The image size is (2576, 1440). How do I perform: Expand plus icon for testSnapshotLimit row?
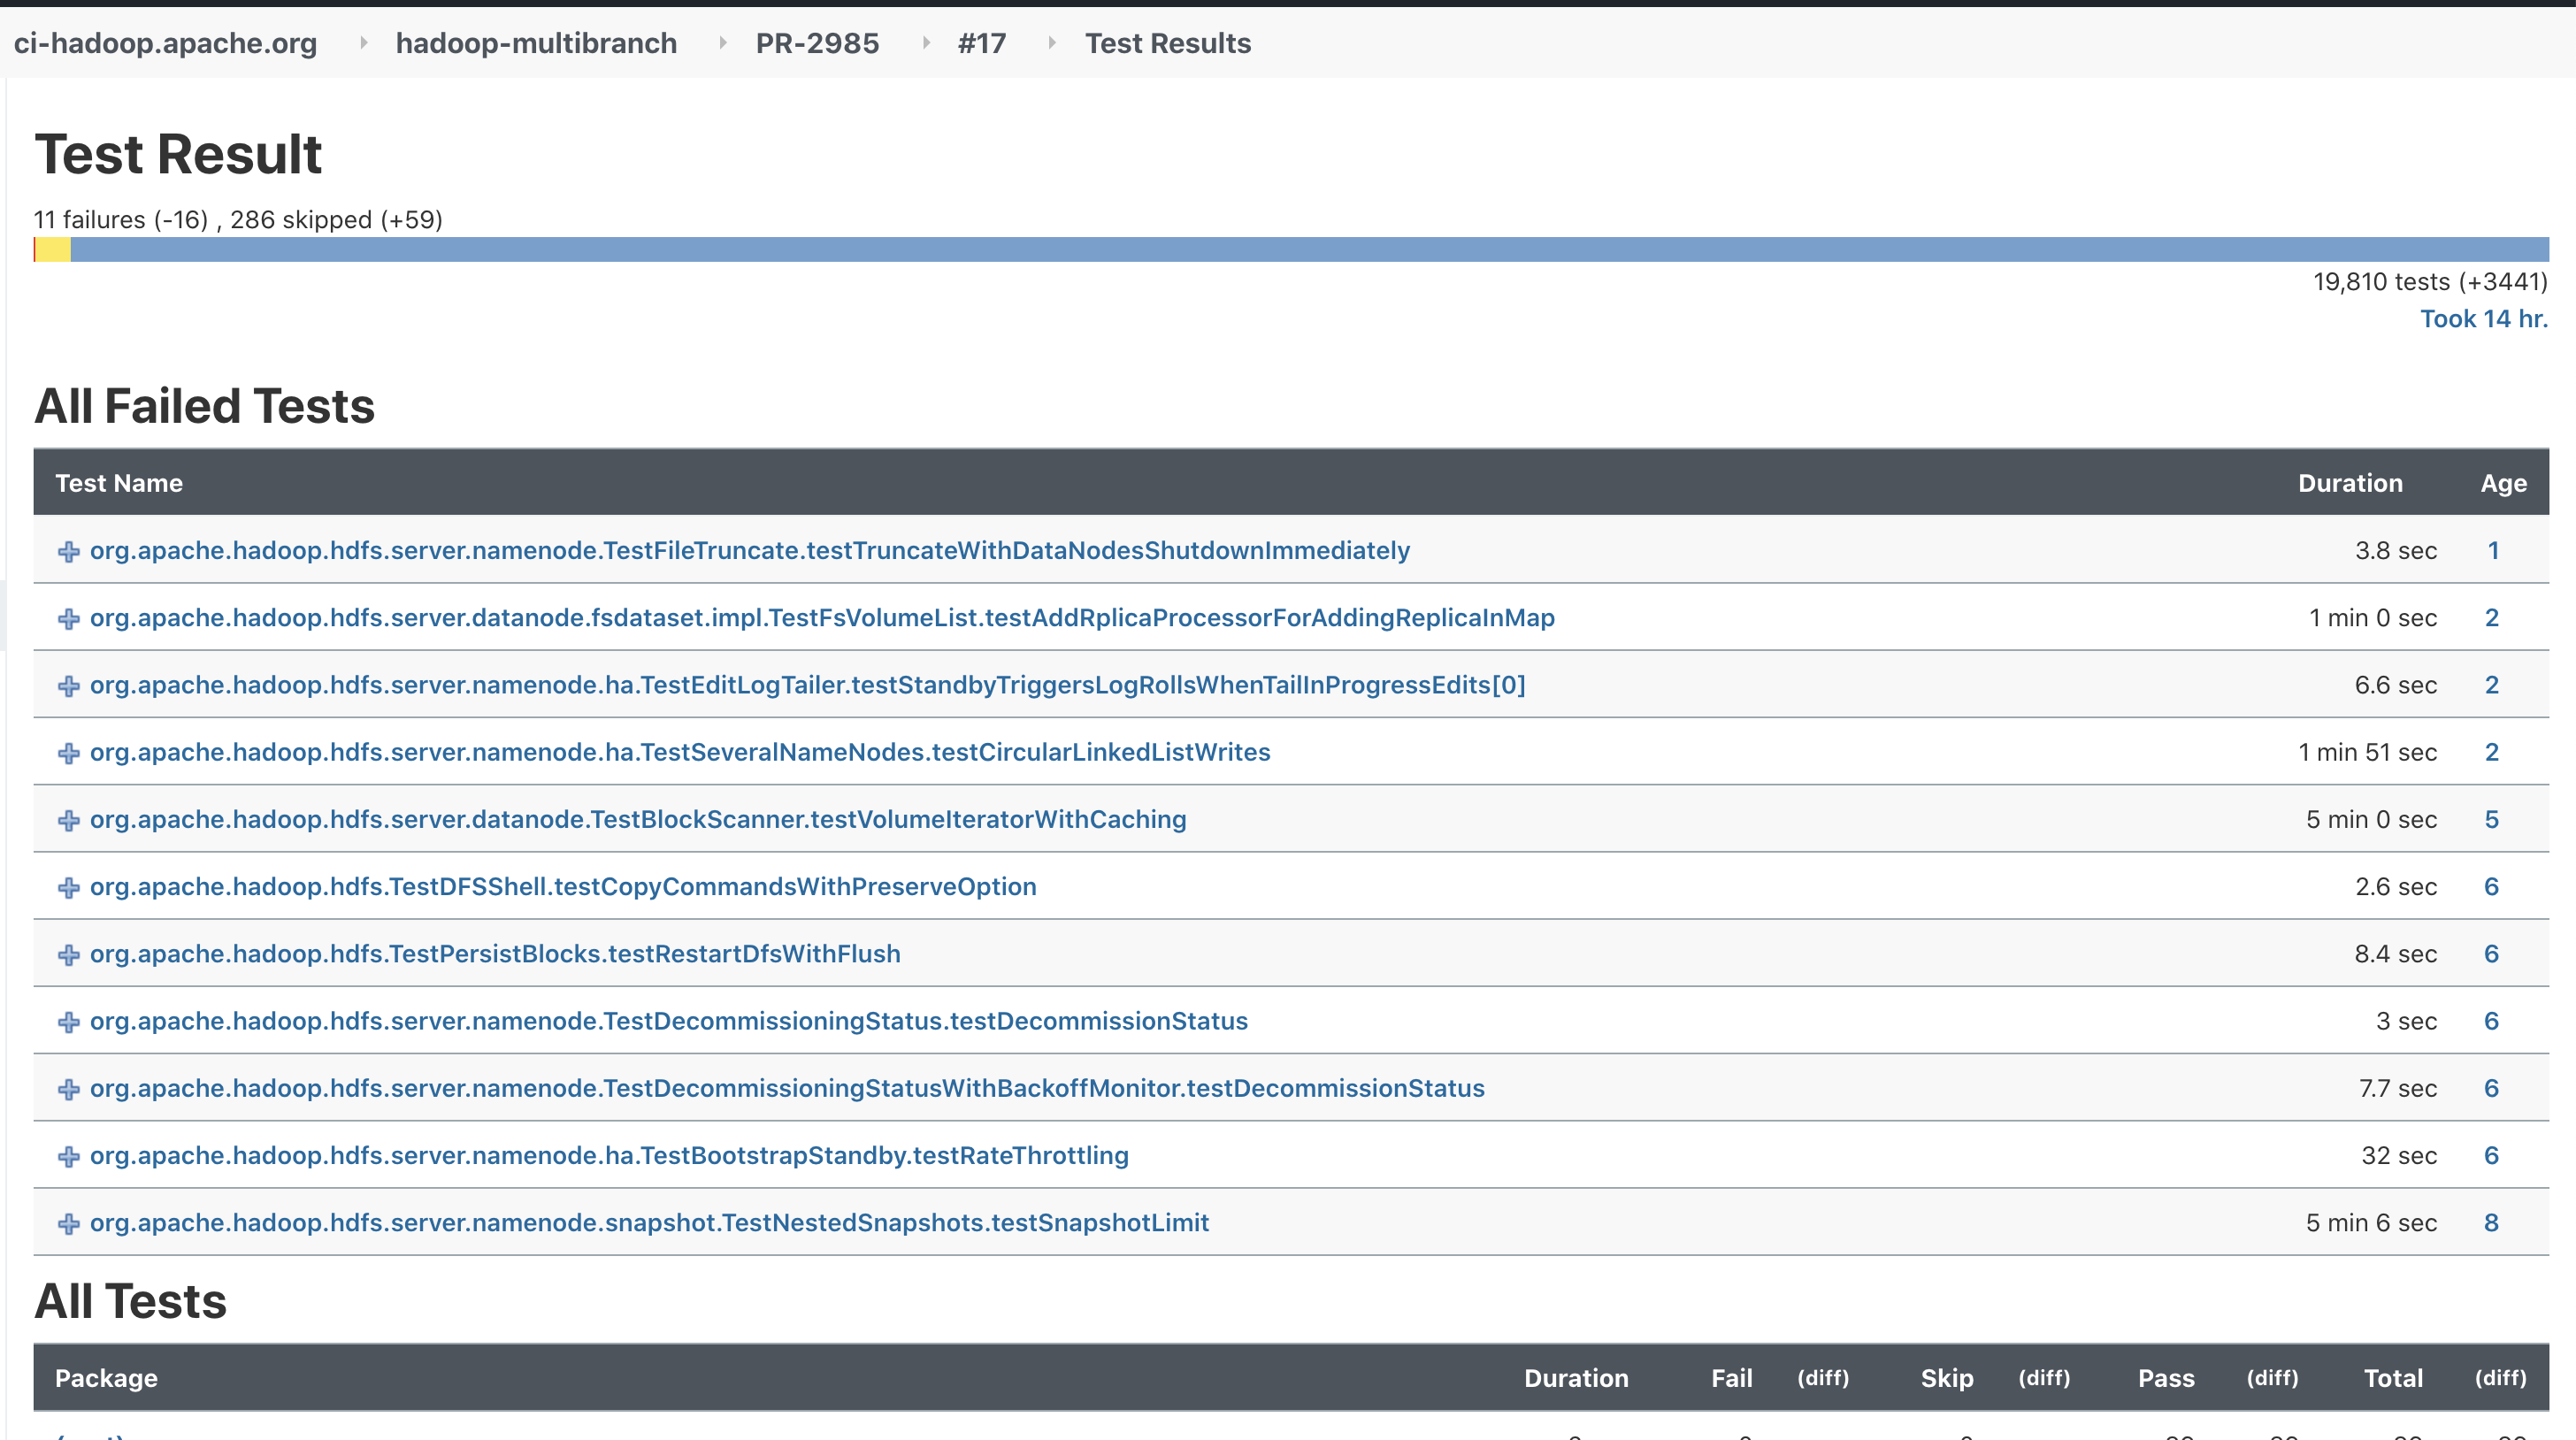pos(68,1223)
